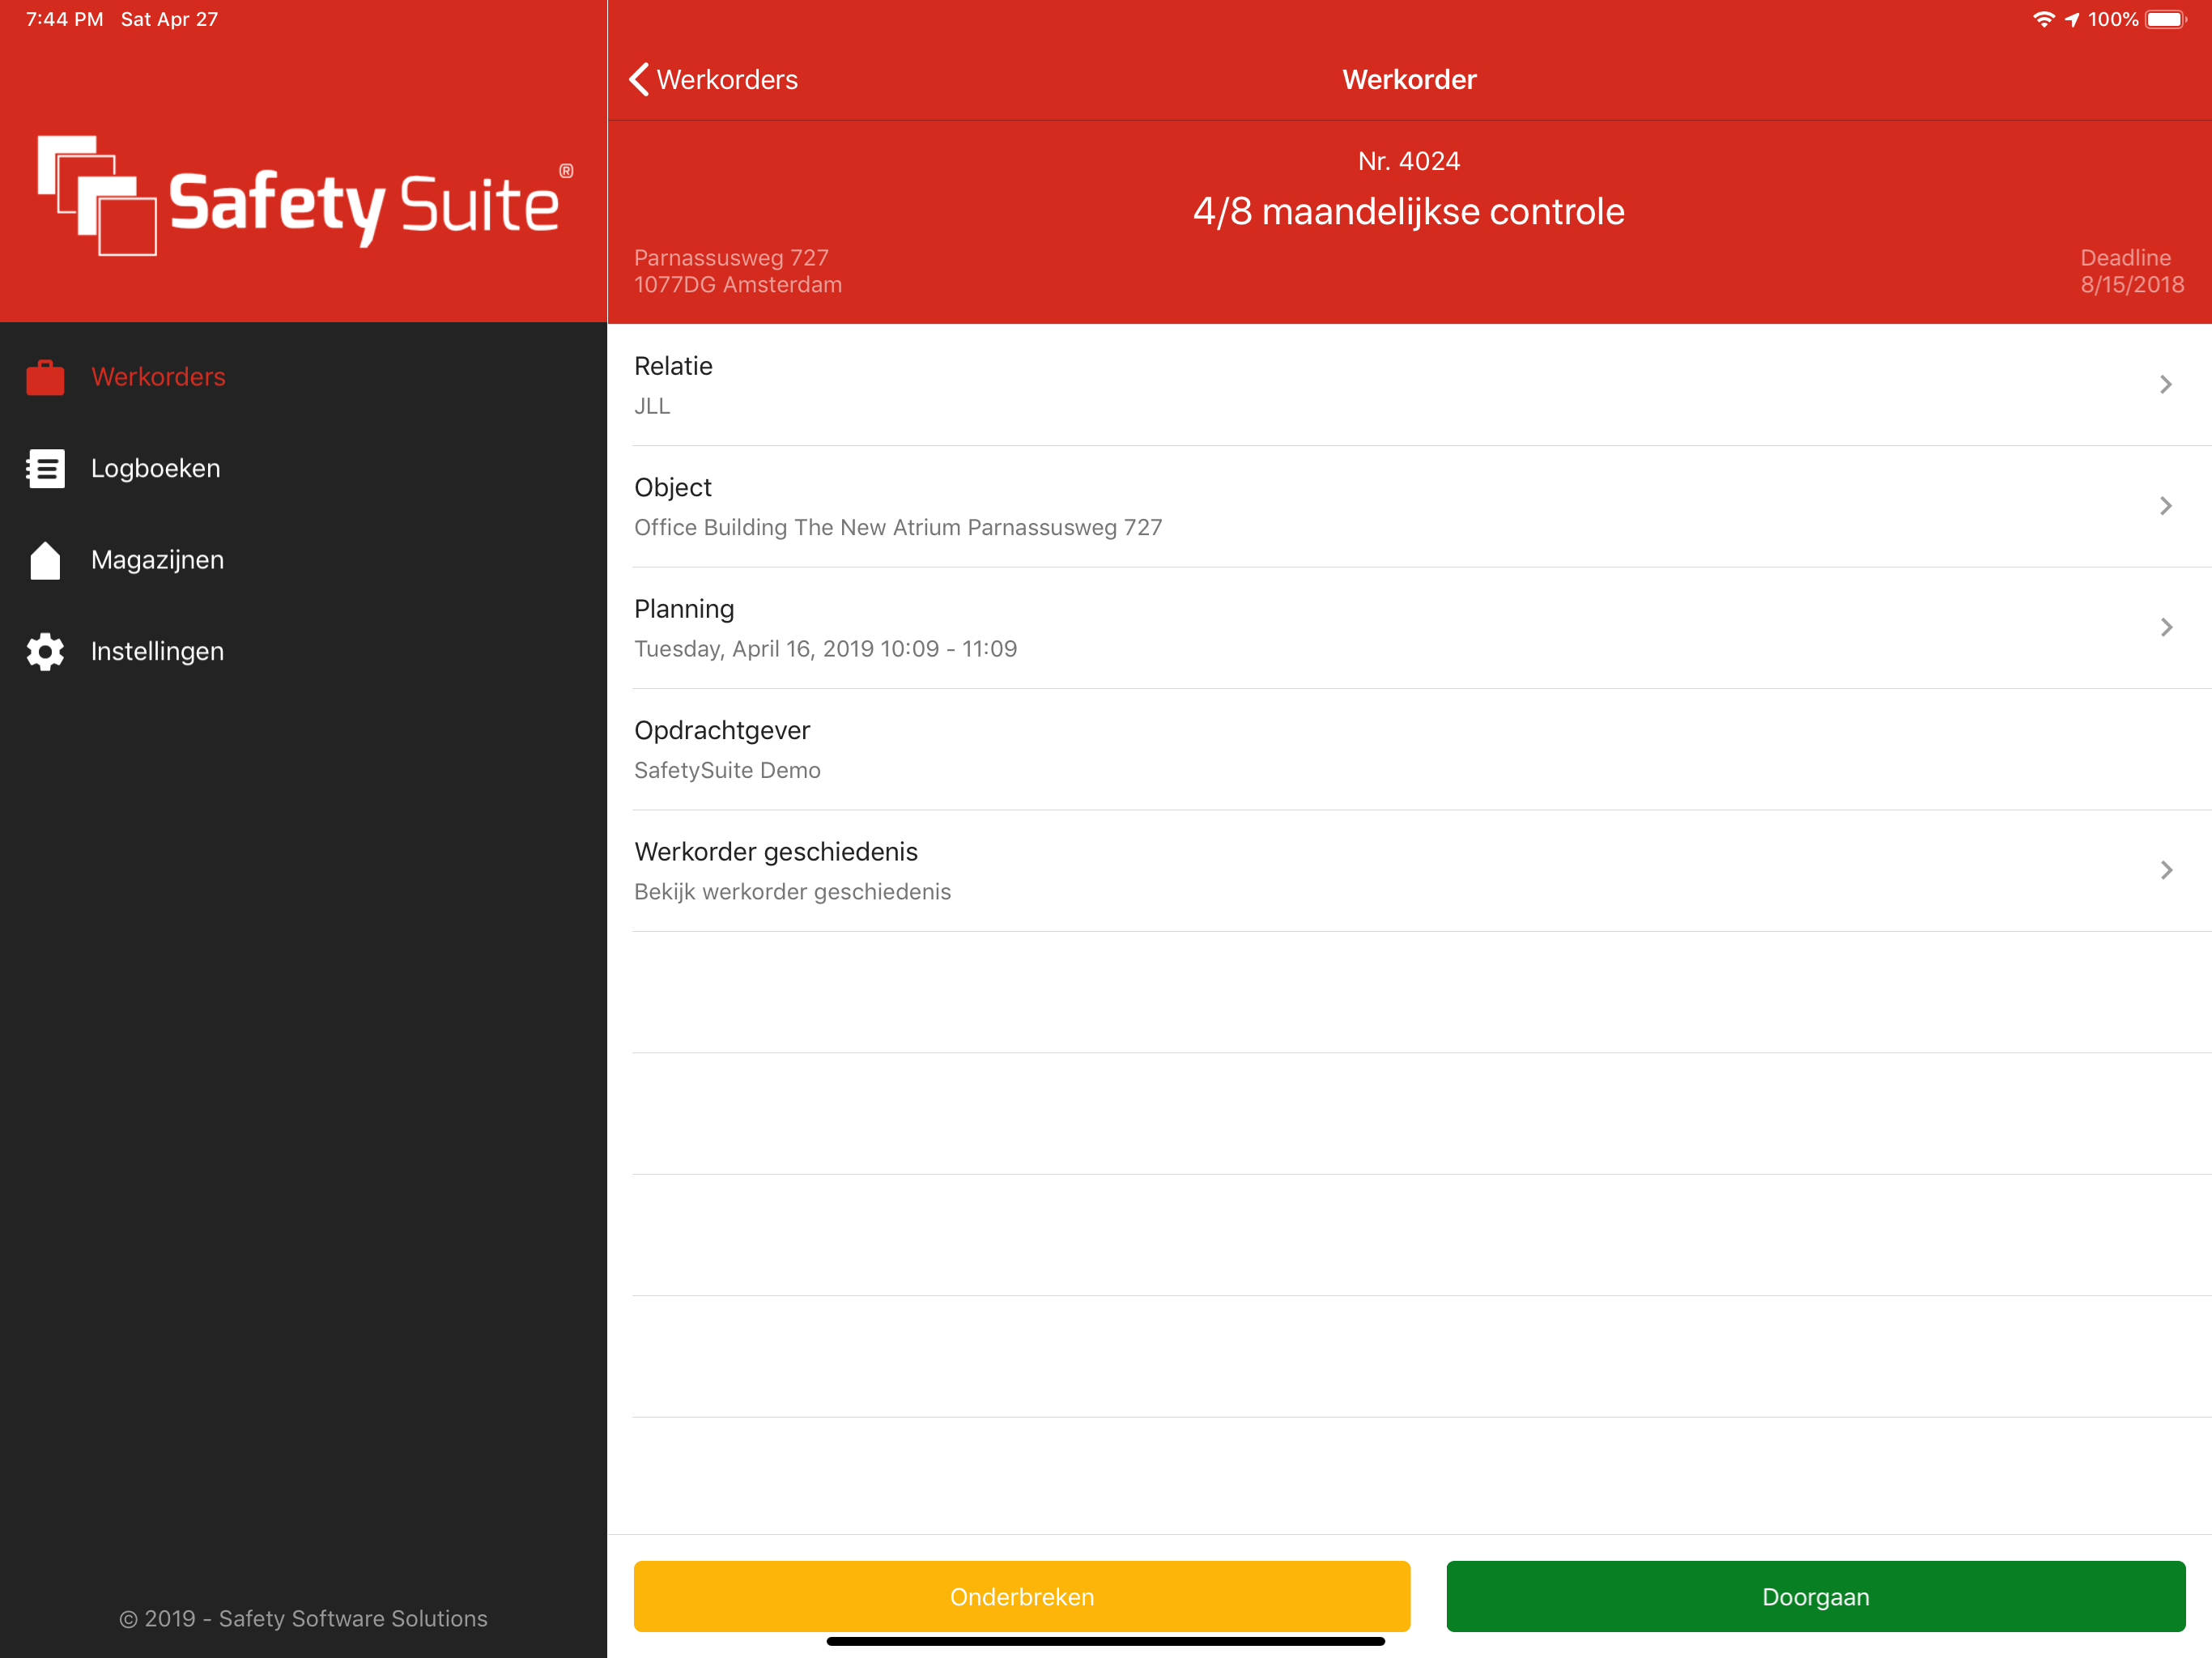This screenshot has height=1658, width=2212.
Task: Tap the home indicator bar
Action: click(1105, 1641)
